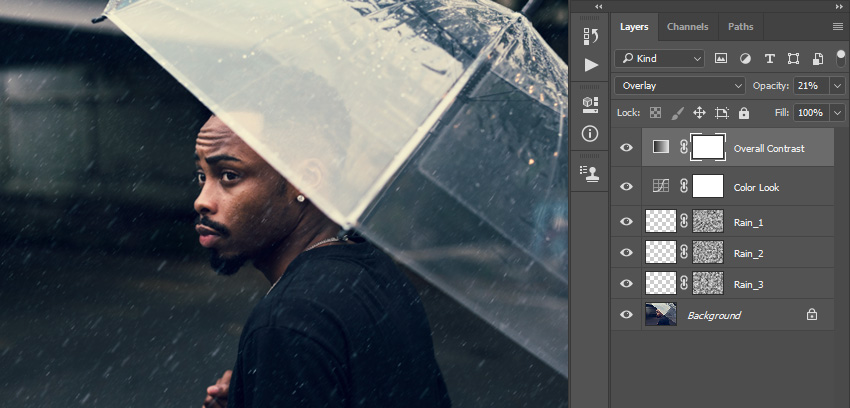Image resolution: width=850 pixels, height=408 pixels.
Task: Open the Actions panel play icon
Action: (591, 65)
